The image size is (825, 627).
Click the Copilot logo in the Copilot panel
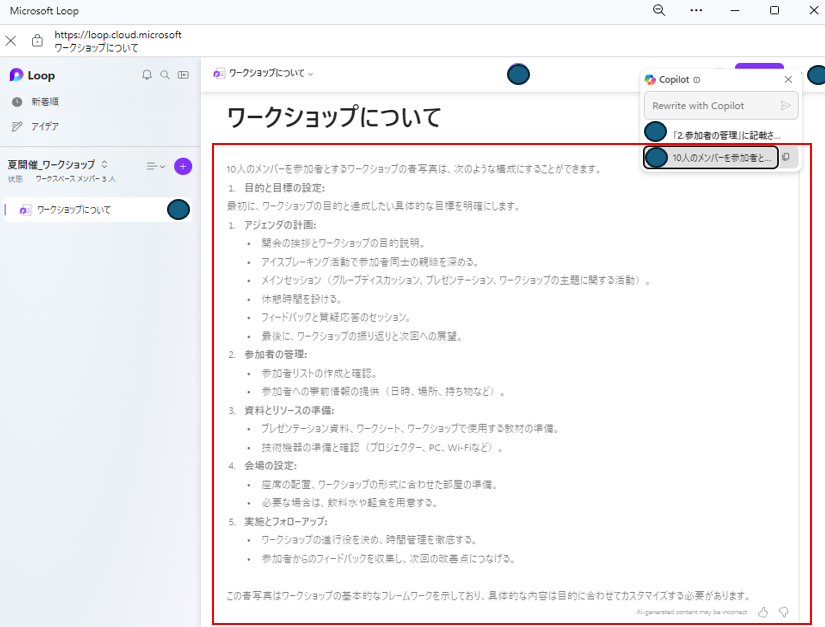pos(651,79)
